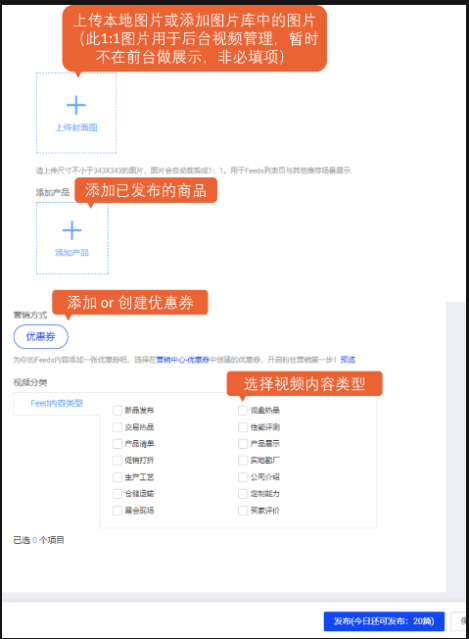Check the 性能评测 checkbox
This screenshot has height=639, width=469.
(x=243, y=427)
